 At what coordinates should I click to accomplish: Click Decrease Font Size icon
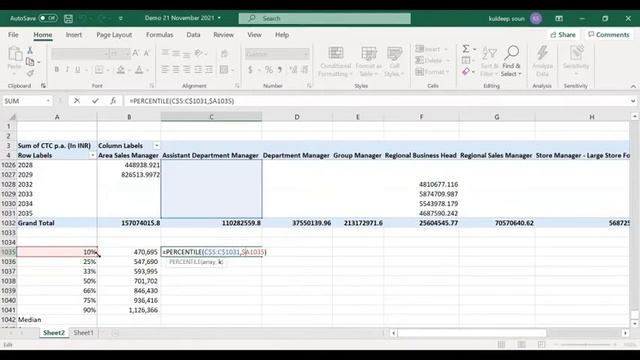point(147,53)
